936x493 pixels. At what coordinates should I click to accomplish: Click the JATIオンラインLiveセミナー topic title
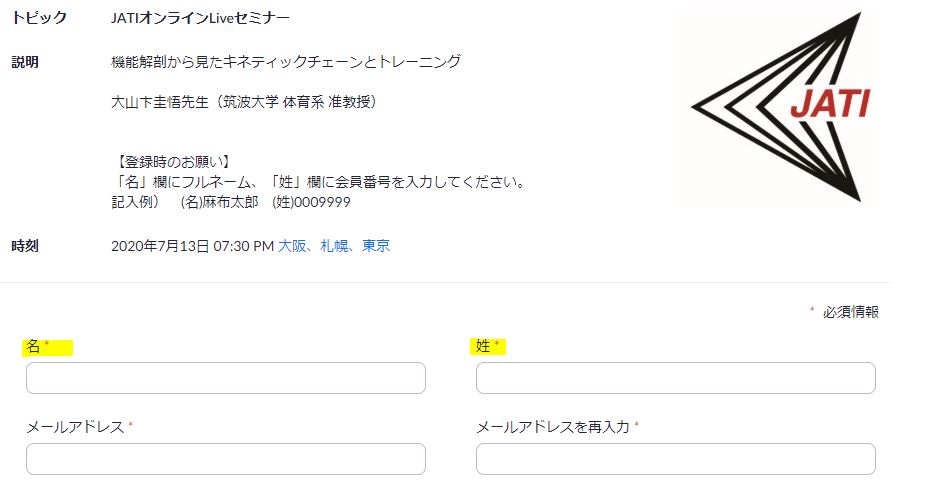click(201, 18)
